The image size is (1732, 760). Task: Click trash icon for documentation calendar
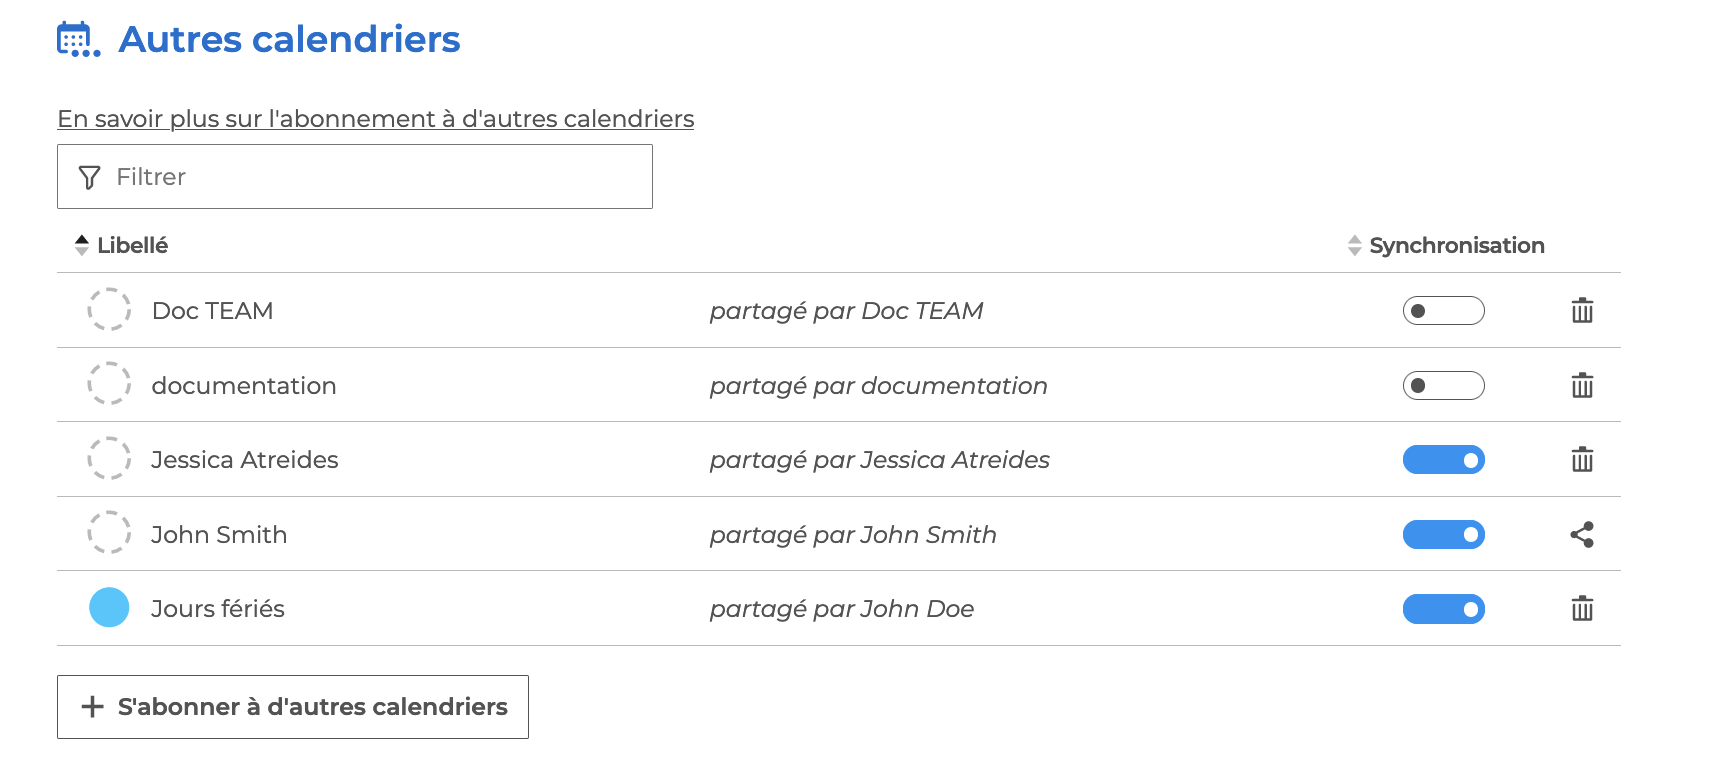(1582, 386)
